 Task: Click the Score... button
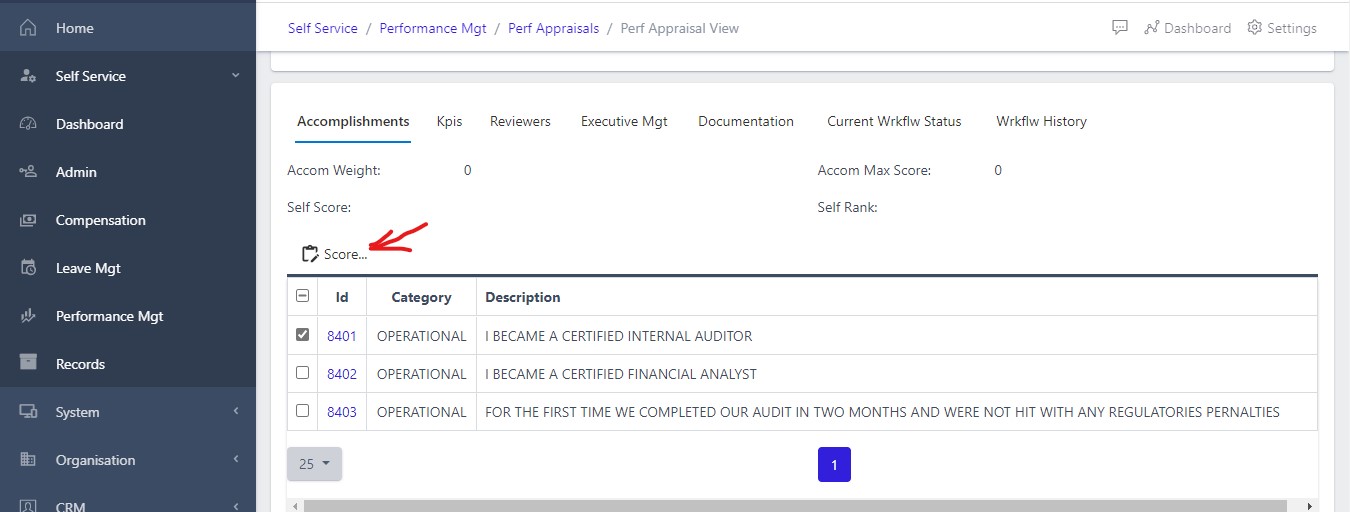[335, 254]
